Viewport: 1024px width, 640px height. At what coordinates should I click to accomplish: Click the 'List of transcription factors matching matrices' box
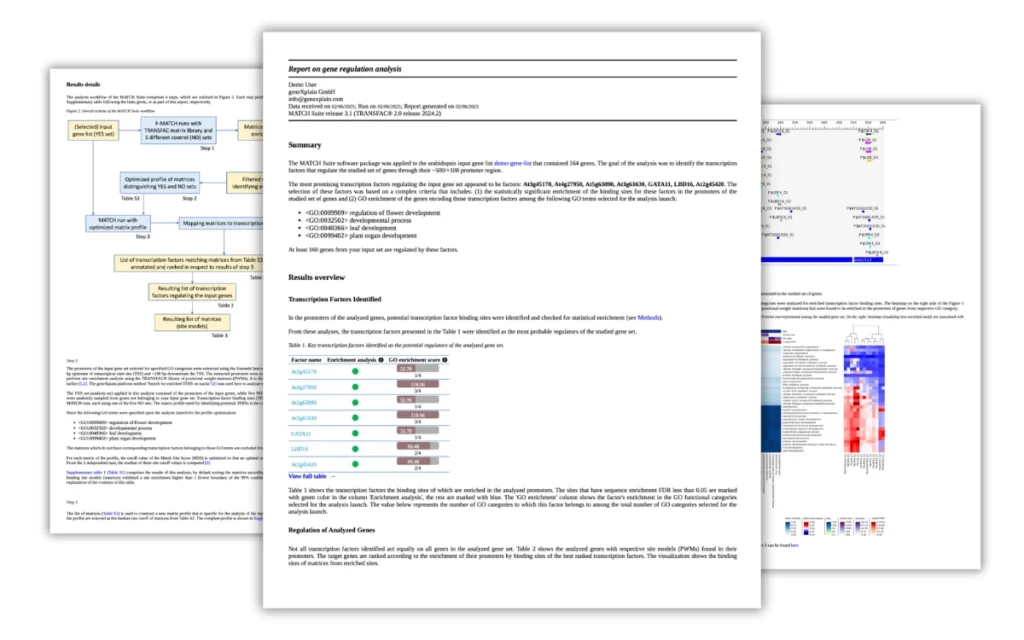click(189, 263)
